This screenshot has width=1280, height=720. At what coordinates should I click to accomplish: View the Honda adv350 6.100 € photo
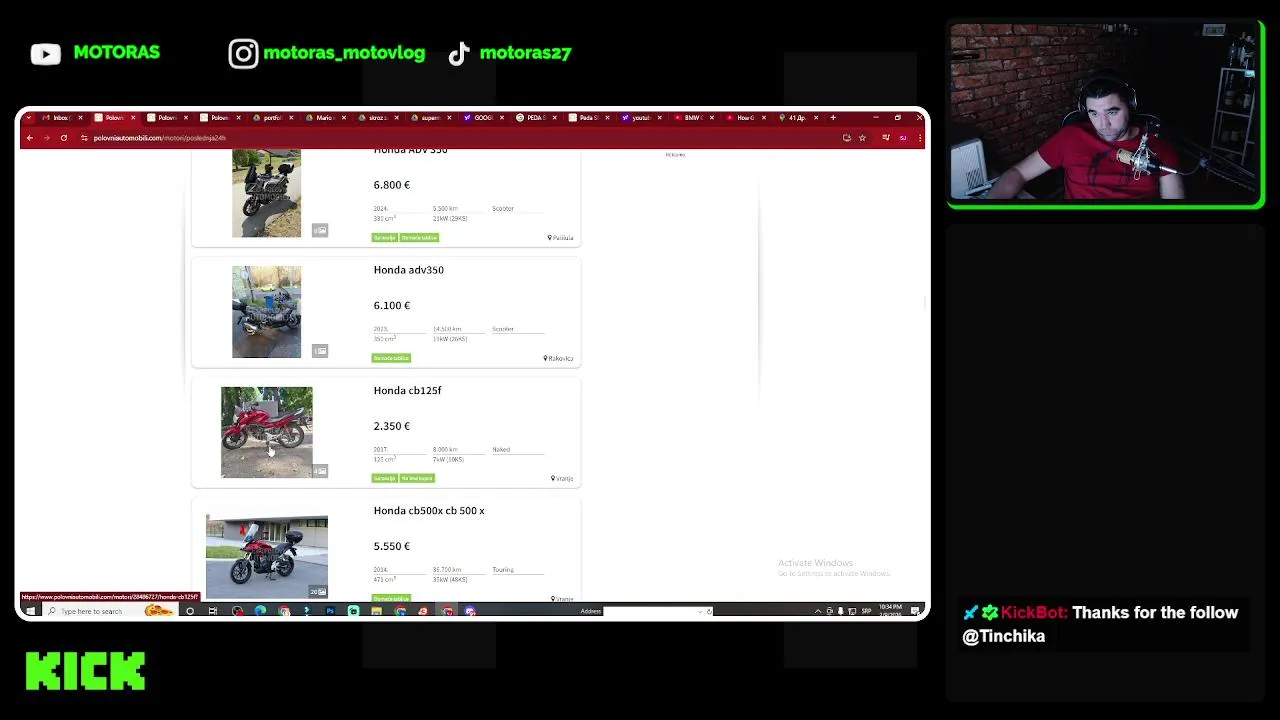click(x=266, y=312)
